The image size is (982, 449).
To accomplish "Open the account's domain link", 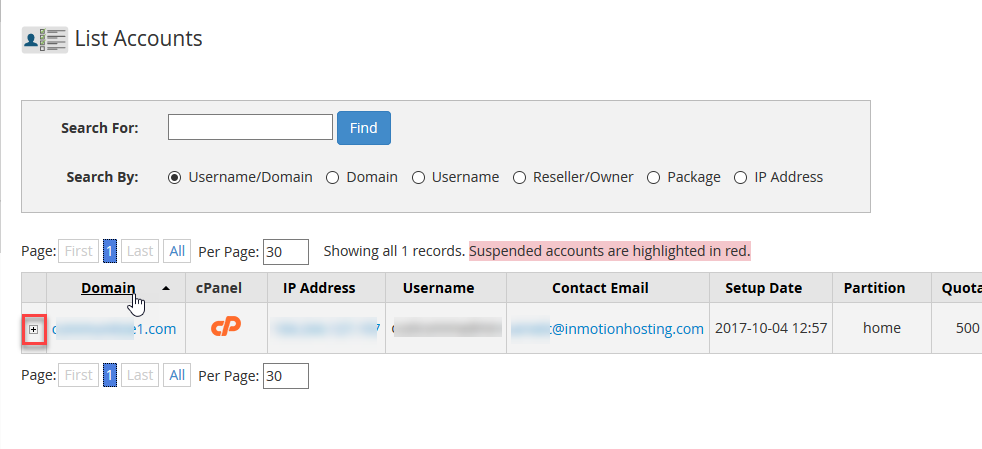I will 114,328.
